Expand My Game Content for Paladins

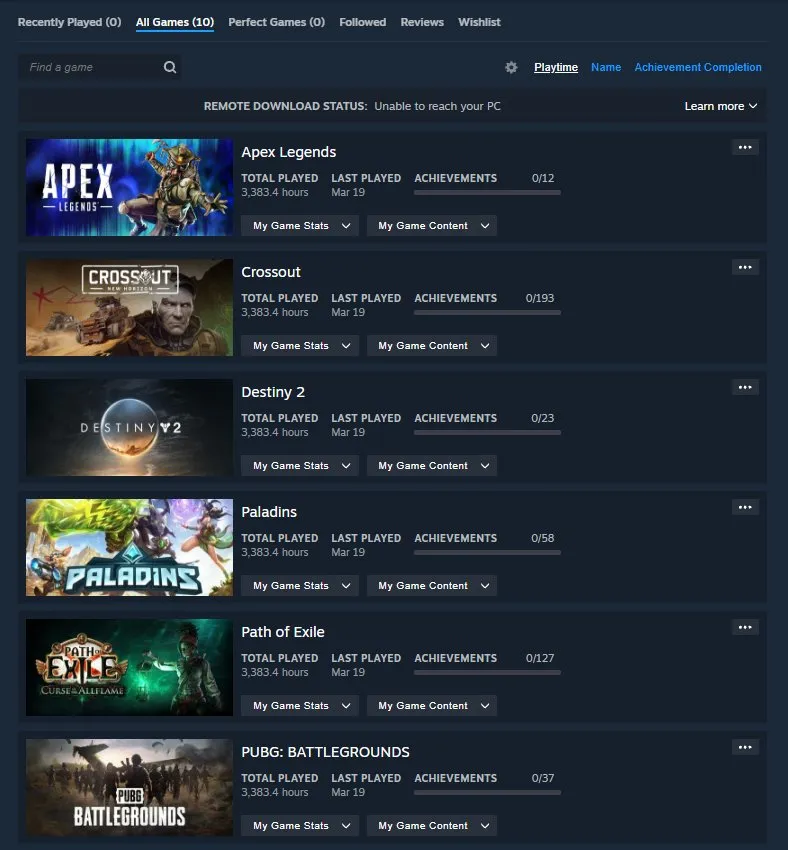tap(432, 585)
